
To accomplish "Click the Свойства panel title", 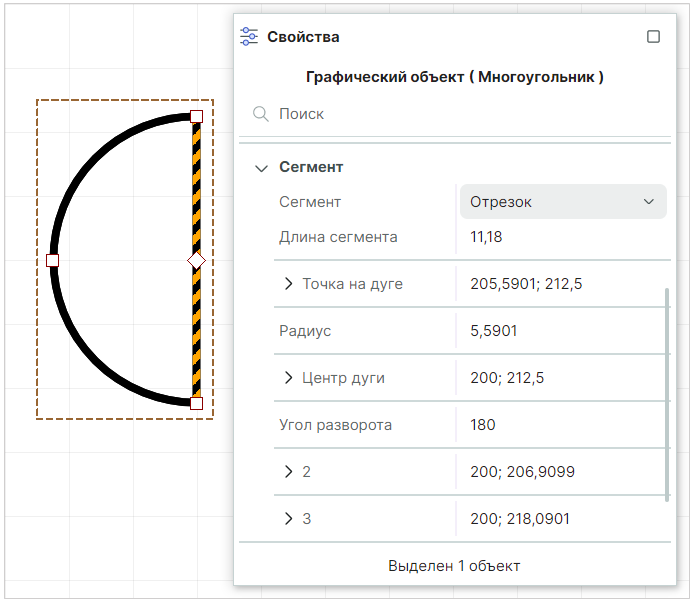I will click(x=303, y=37).
